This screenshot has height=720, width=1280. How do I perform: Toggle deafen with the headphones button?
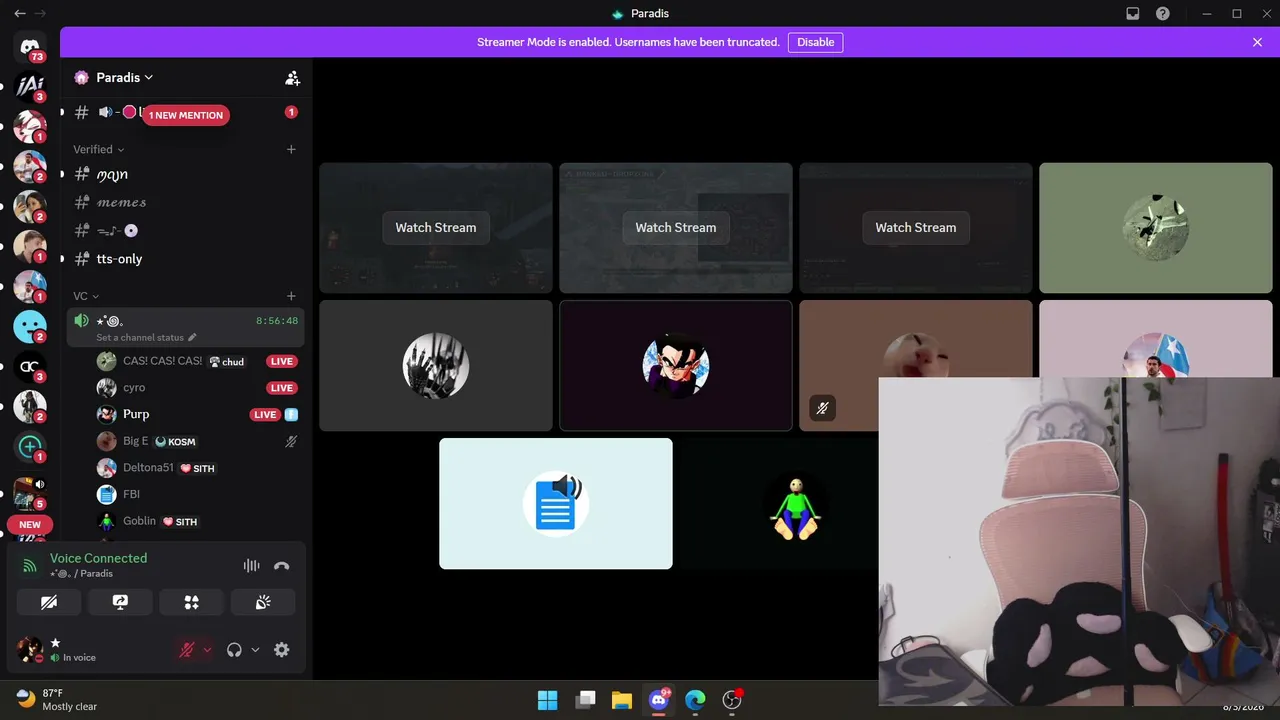pyautogui.click(x=234, y=650)
